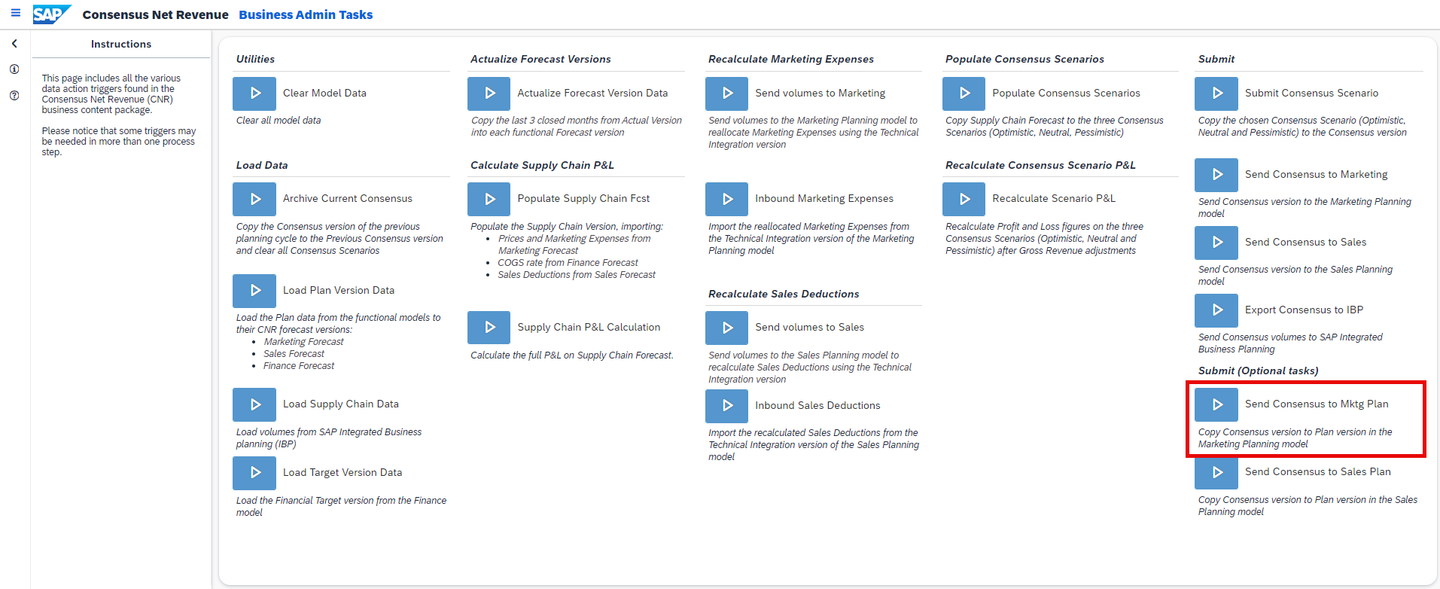Click the Export Consensus to IBP label
The height and width of the screenshot is (589, 1440).
(1304, 310)
